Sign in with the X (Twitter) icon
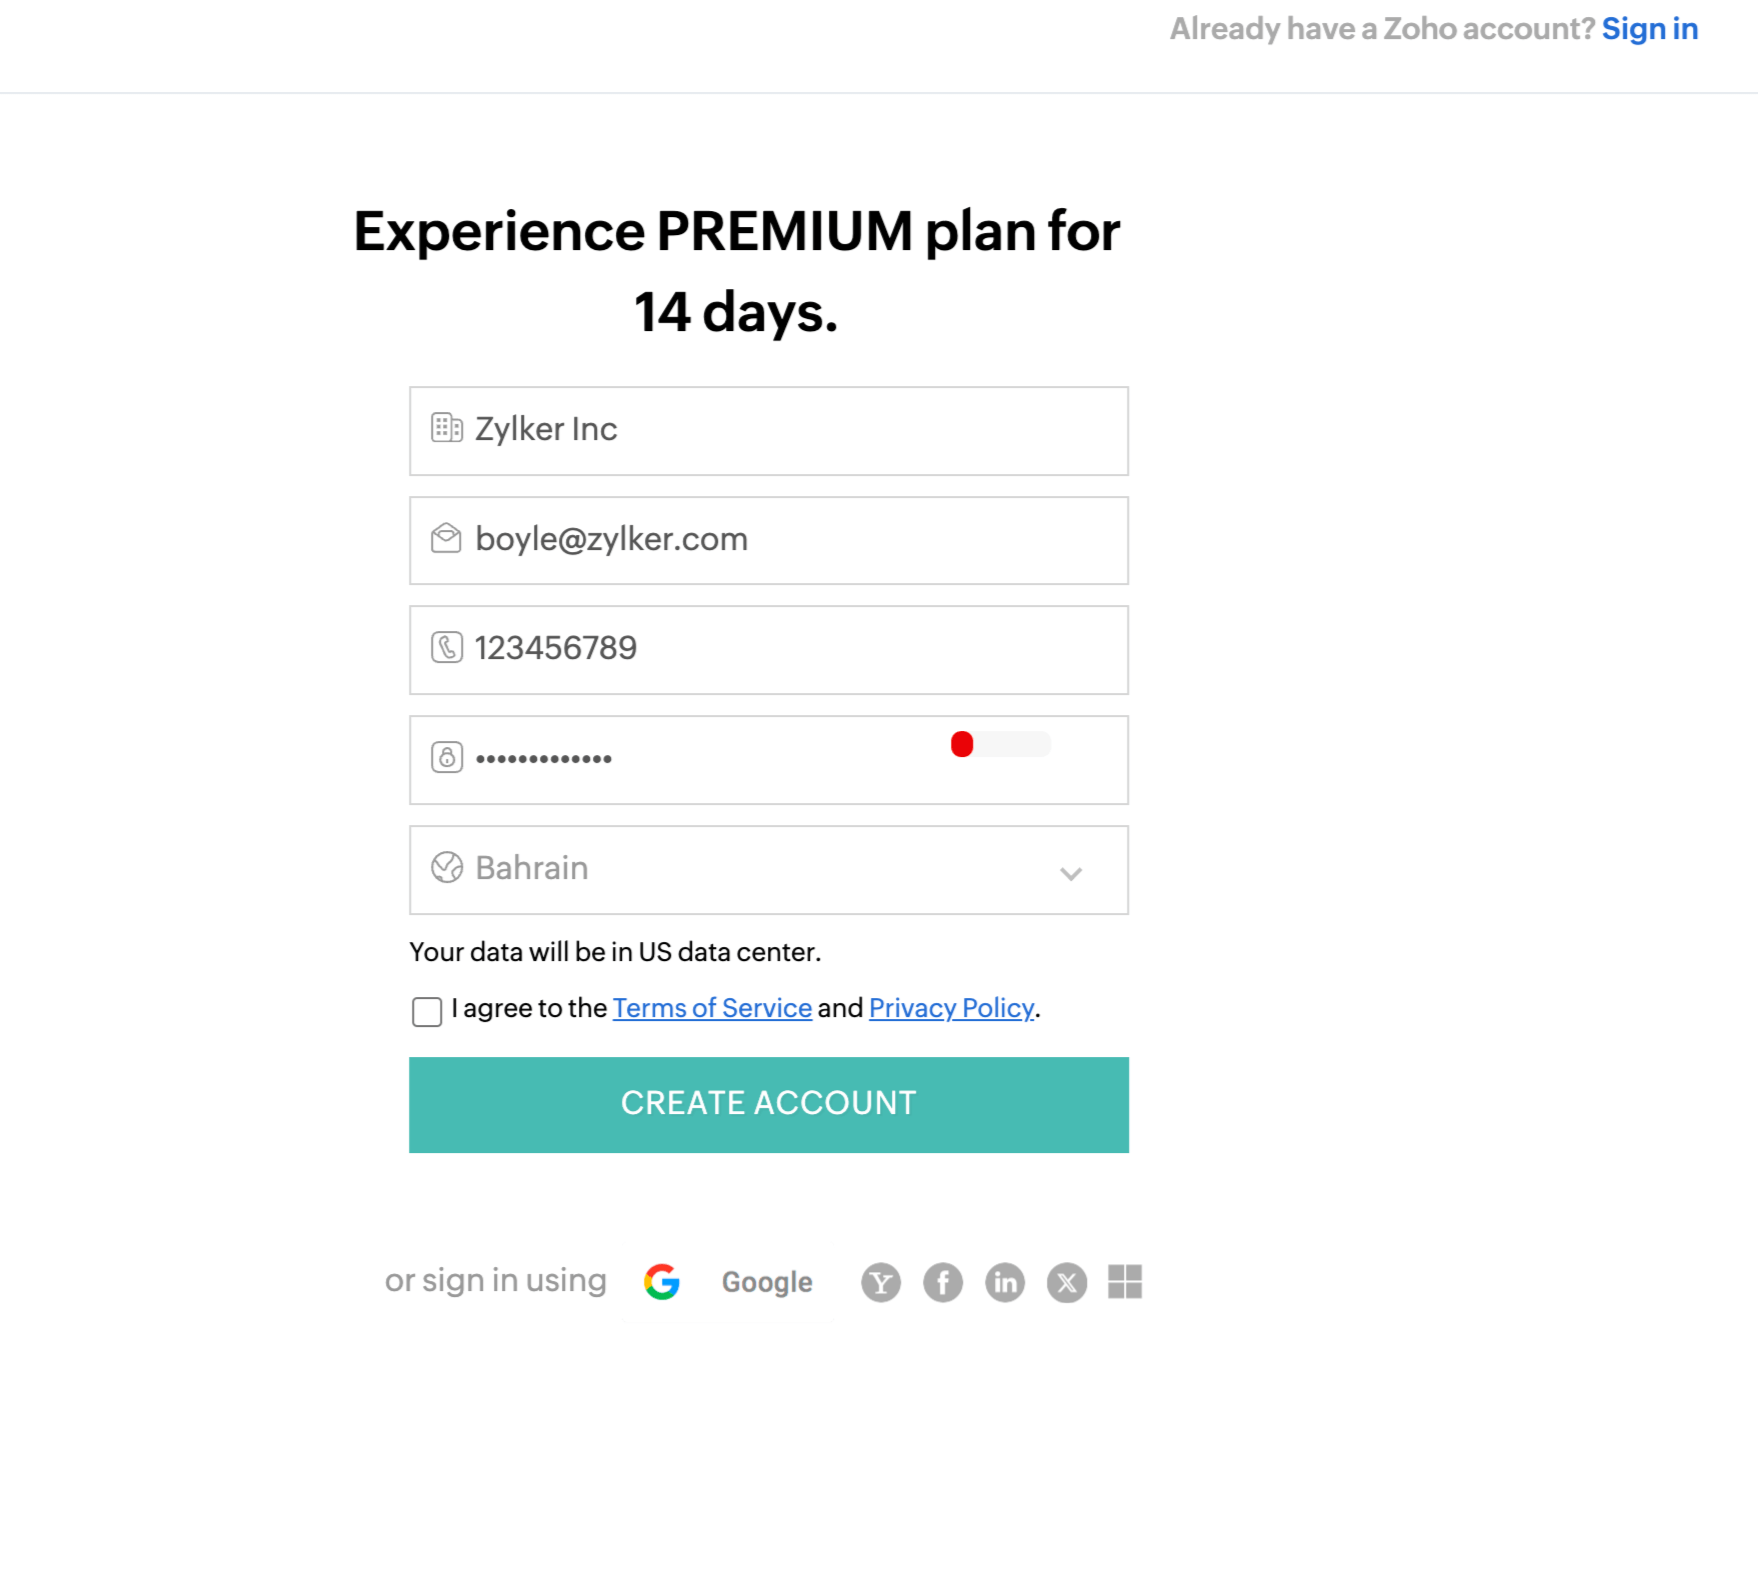1758x1591 pixels. point(1066,1282)
